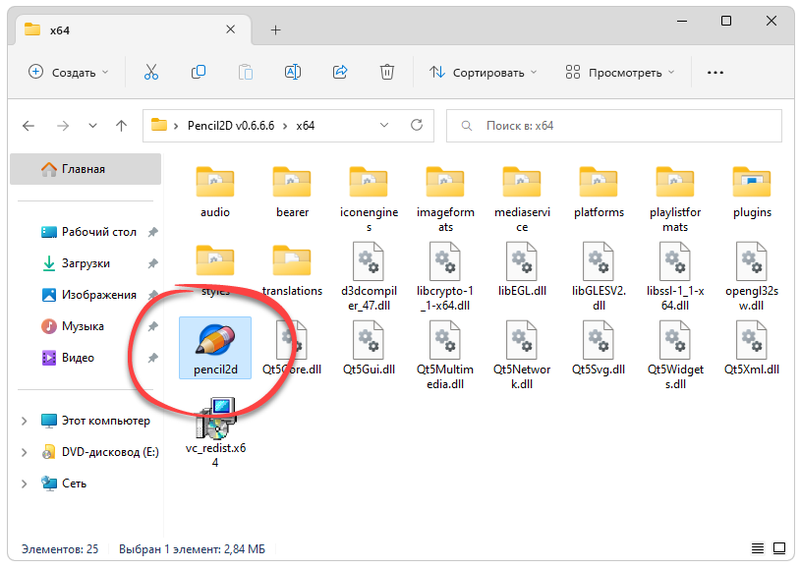The image size is (800, 569).
Task: Click Pencil2D v0.6.6.6 in breadcrumb path
Action: click(231, 126)
